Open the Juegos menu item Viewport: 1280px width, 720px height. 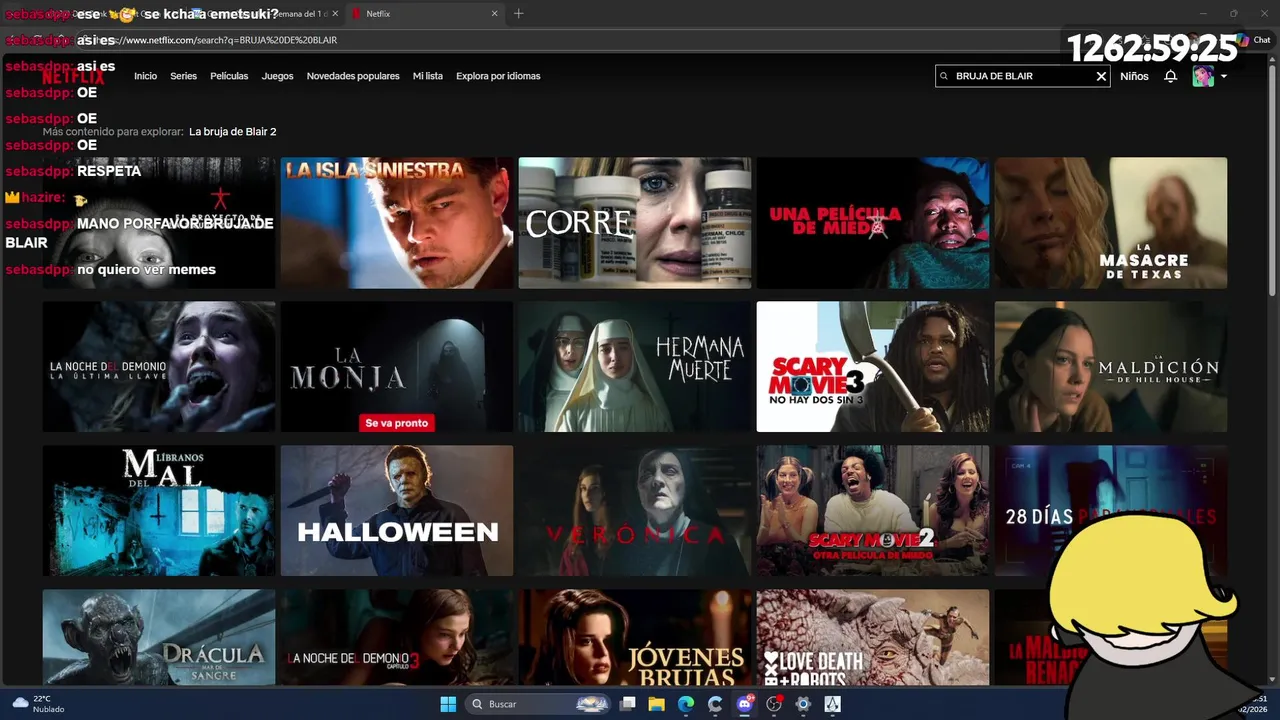tap(278, 76)
